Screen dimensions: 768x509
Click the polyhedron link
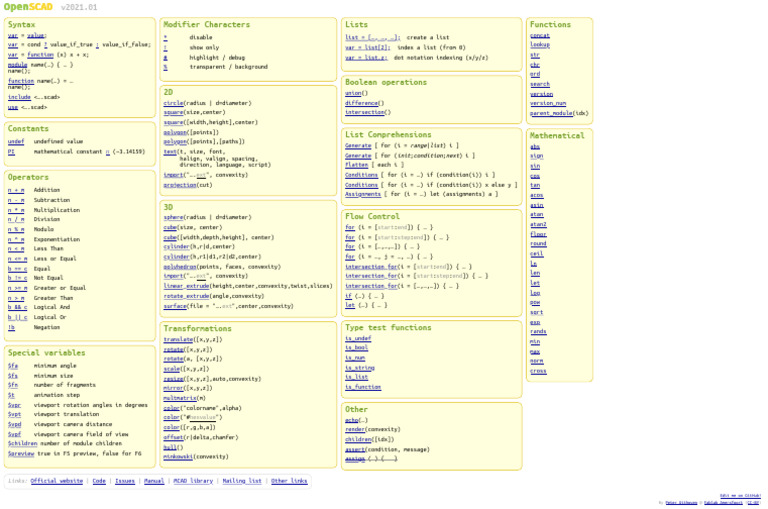pos(180,267)
